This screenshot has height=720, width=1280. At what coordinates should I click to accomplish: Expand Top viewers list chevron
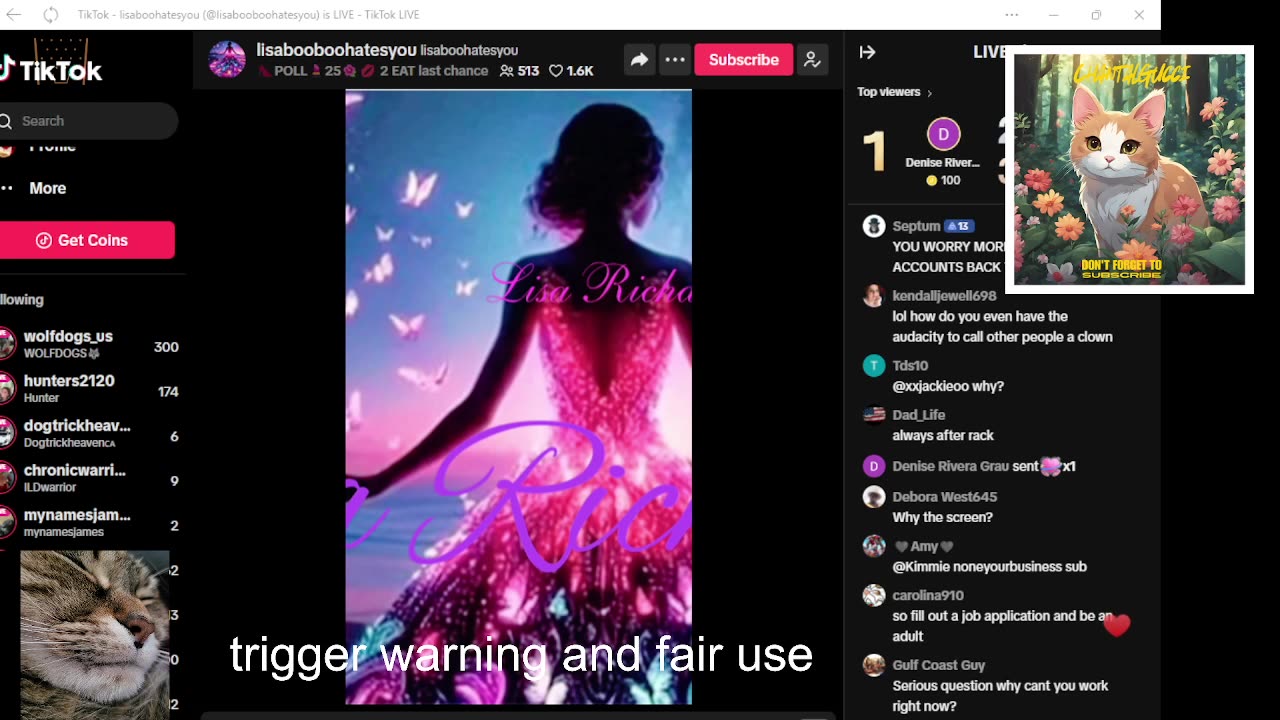(x=929, y=93)
